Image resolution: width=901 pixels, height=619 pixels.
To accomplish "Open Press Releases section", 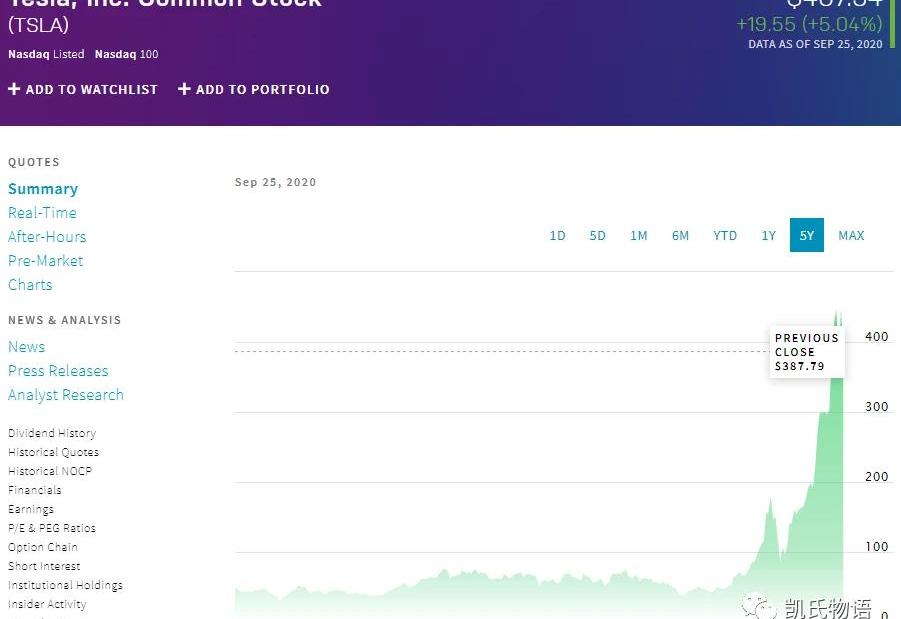I will [x=58, y=371].
